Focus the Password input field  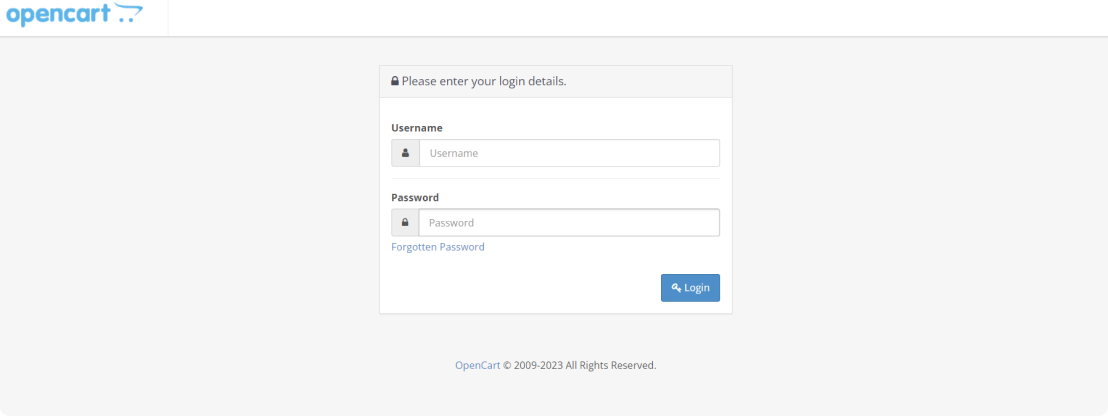pos(570,222)
